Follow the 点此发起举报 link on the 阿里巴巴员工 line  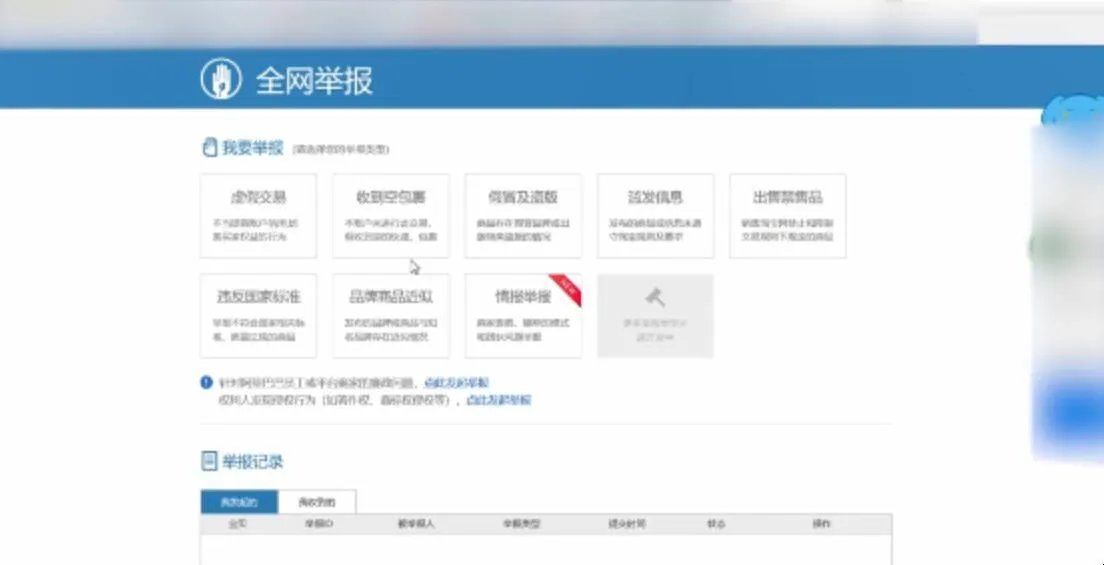click(x=456, y=383)
